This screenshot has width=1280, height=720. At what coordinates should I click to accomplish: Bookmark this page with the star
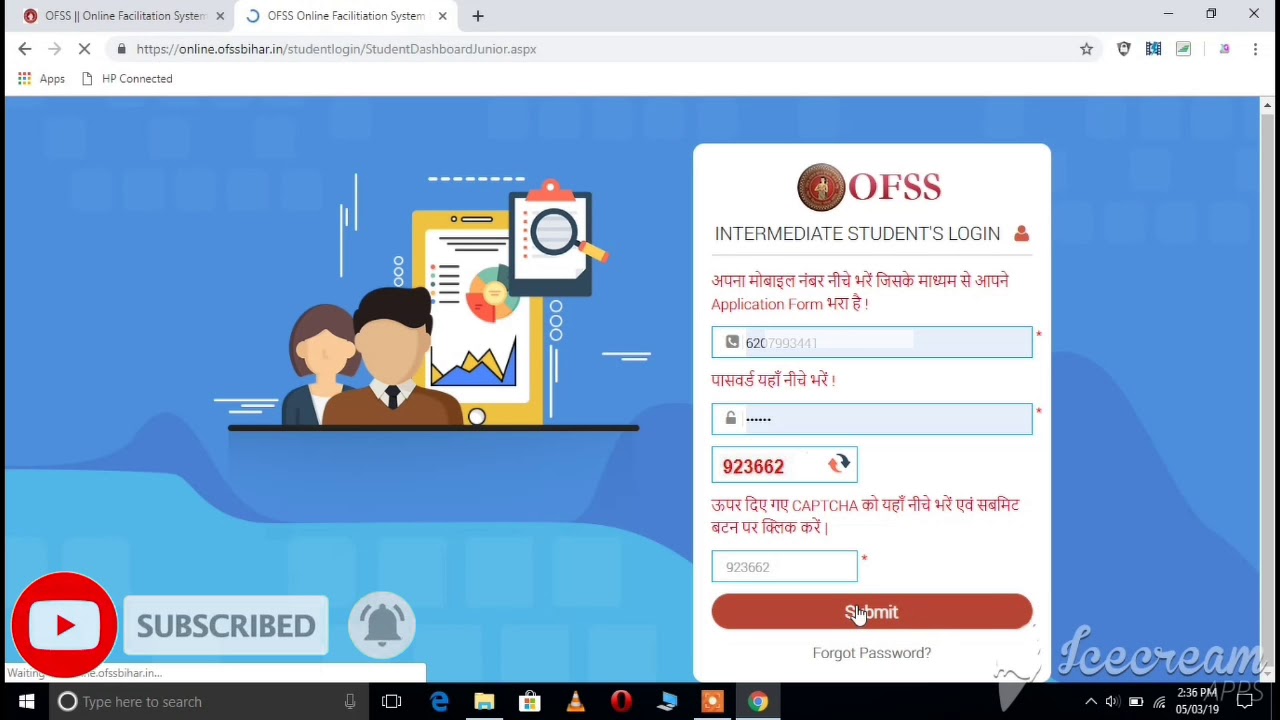1086,49
